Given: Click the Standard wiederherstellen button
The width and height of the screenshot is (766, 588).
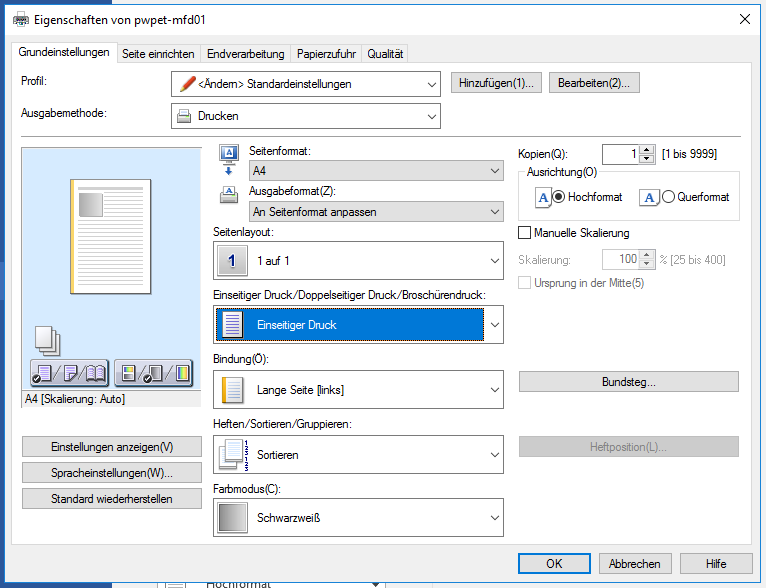Looking at the screenshot, I should pyautogui.click(x=112, y=498).
